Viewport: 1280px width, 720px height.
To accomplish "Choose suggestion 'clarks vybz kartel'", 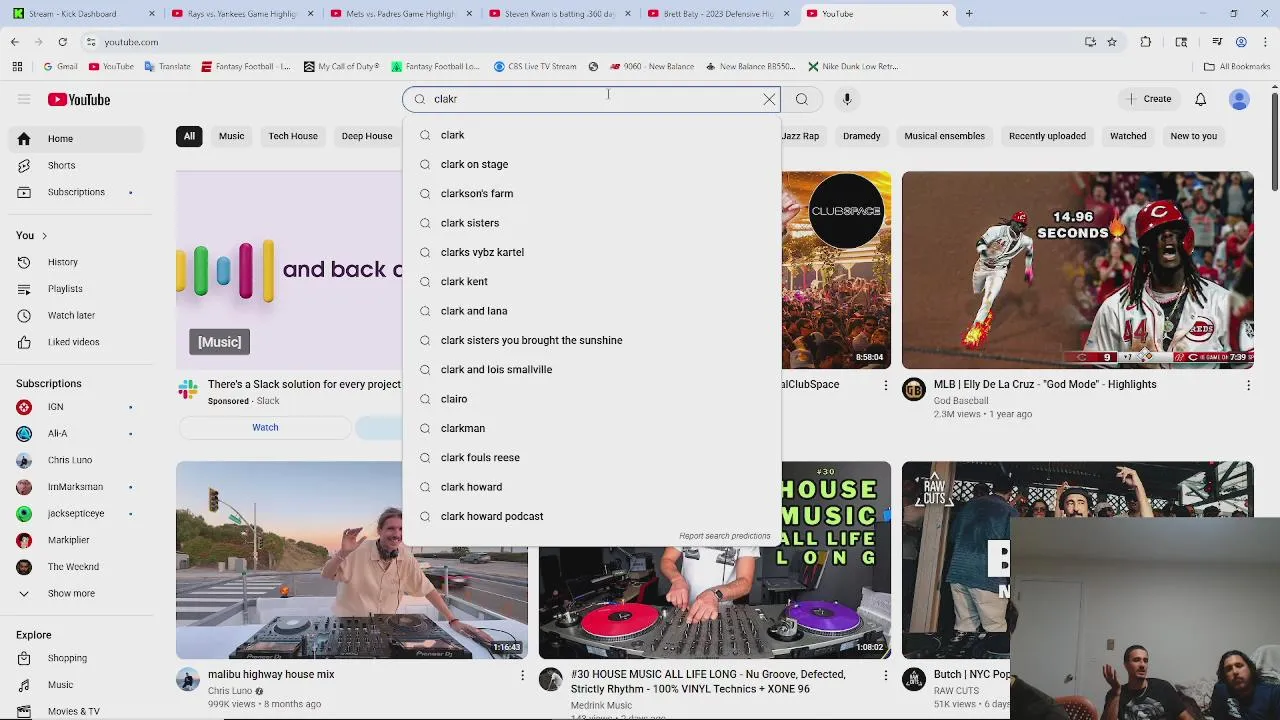I will point(592,252).
